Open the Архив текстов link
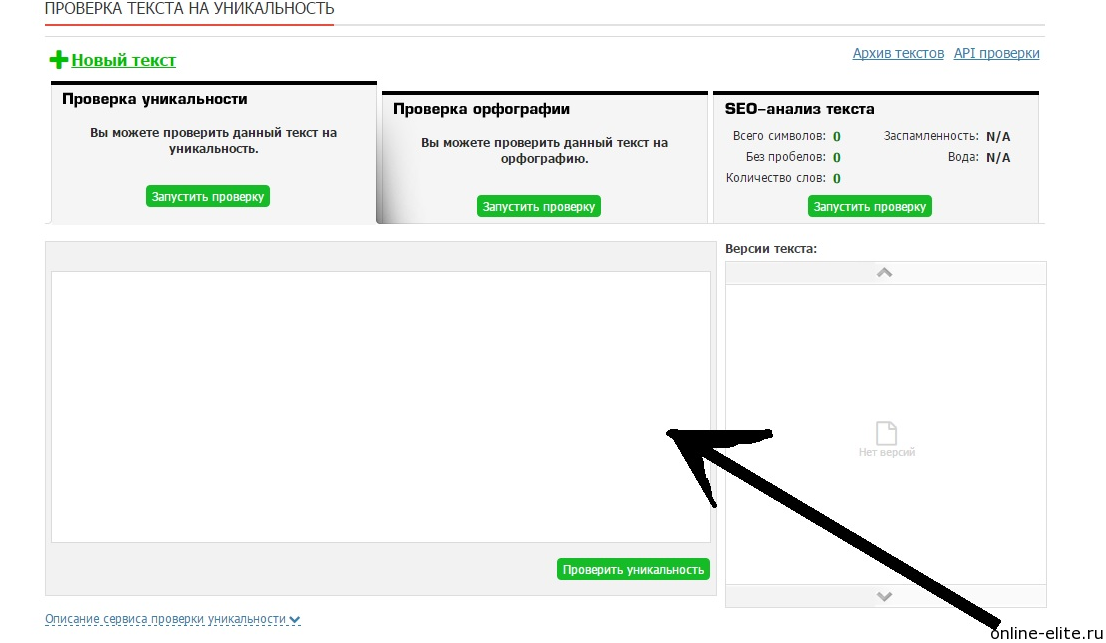1106x643 pixels. (x=897, y=53)
